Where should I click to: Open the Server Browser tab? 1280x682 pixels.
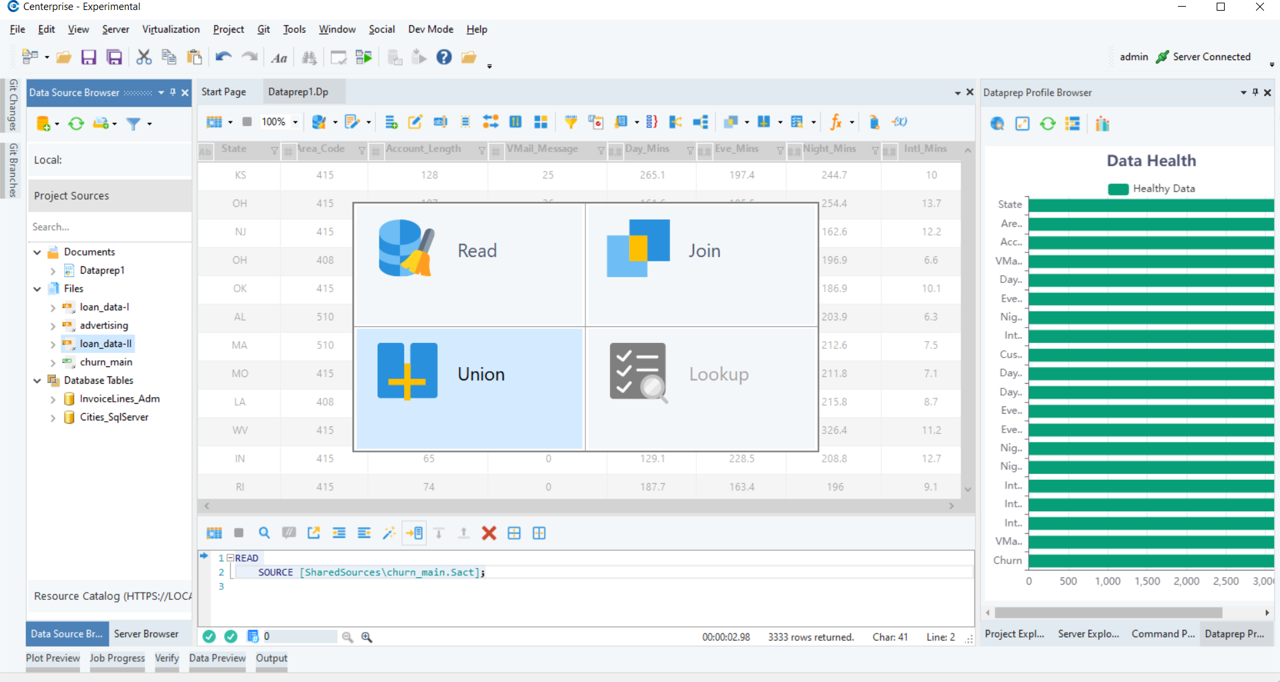pos(146,633)
